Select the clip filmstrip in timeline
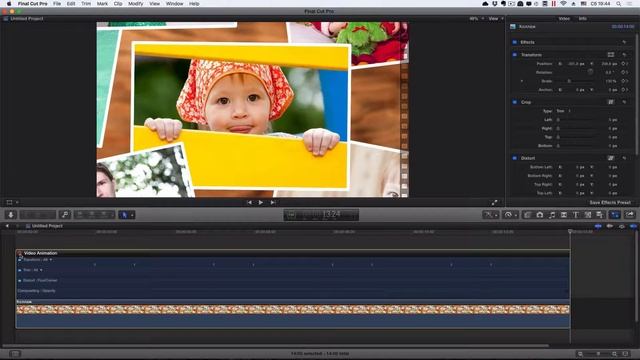This screenshot has height=360, width=640. (293, 309)
